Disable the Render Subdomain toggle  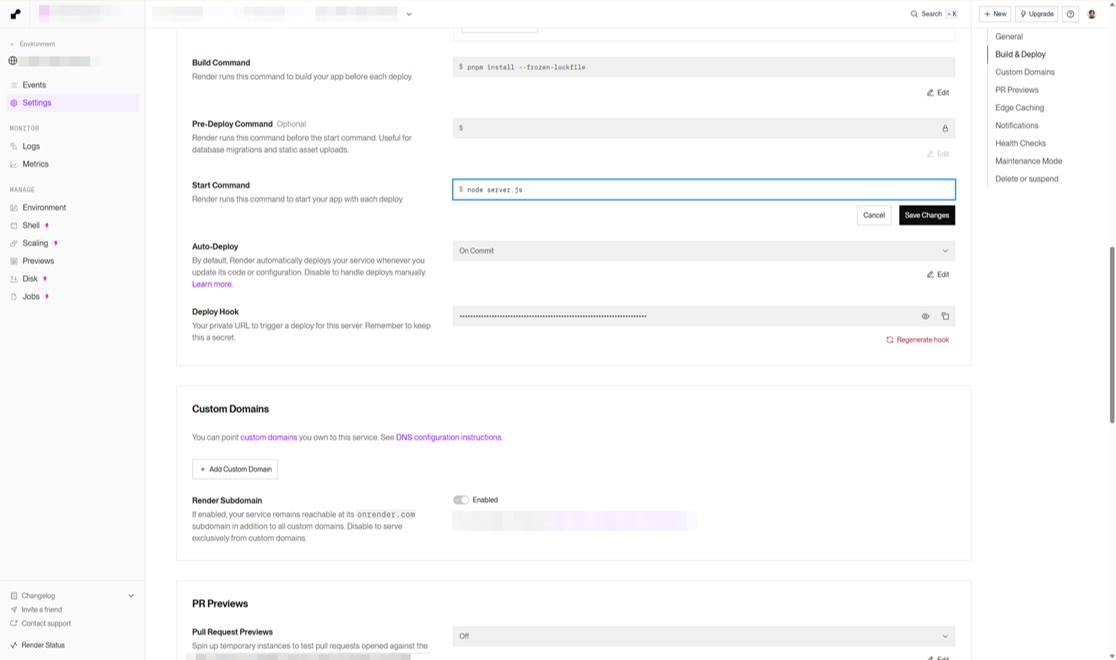pos(461,499)
